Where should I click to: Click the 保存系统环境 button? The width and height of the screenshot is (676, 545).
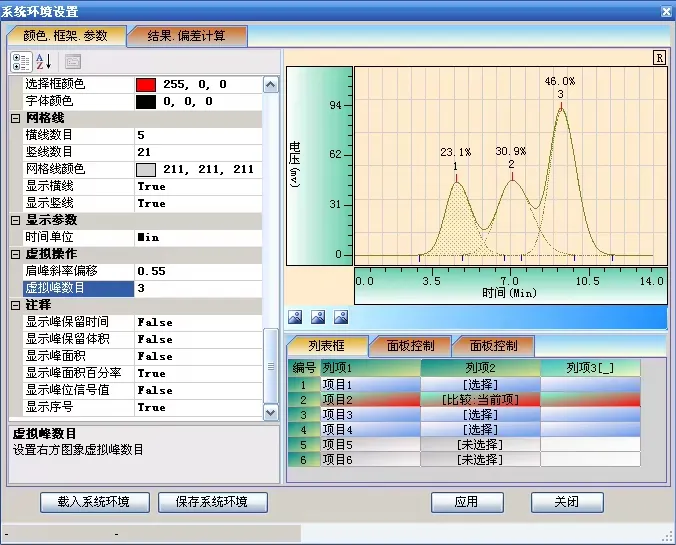213,502
